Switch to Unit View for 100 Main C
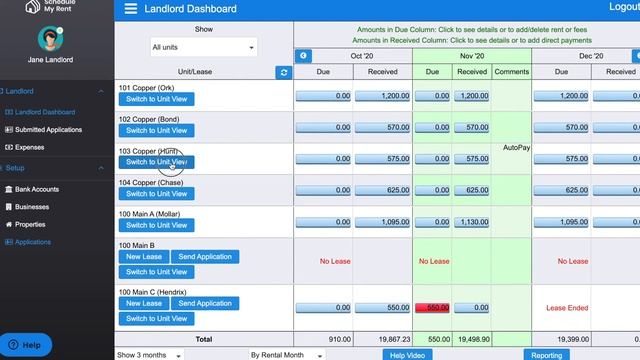640x360 pixels. (x=156, y=318)
